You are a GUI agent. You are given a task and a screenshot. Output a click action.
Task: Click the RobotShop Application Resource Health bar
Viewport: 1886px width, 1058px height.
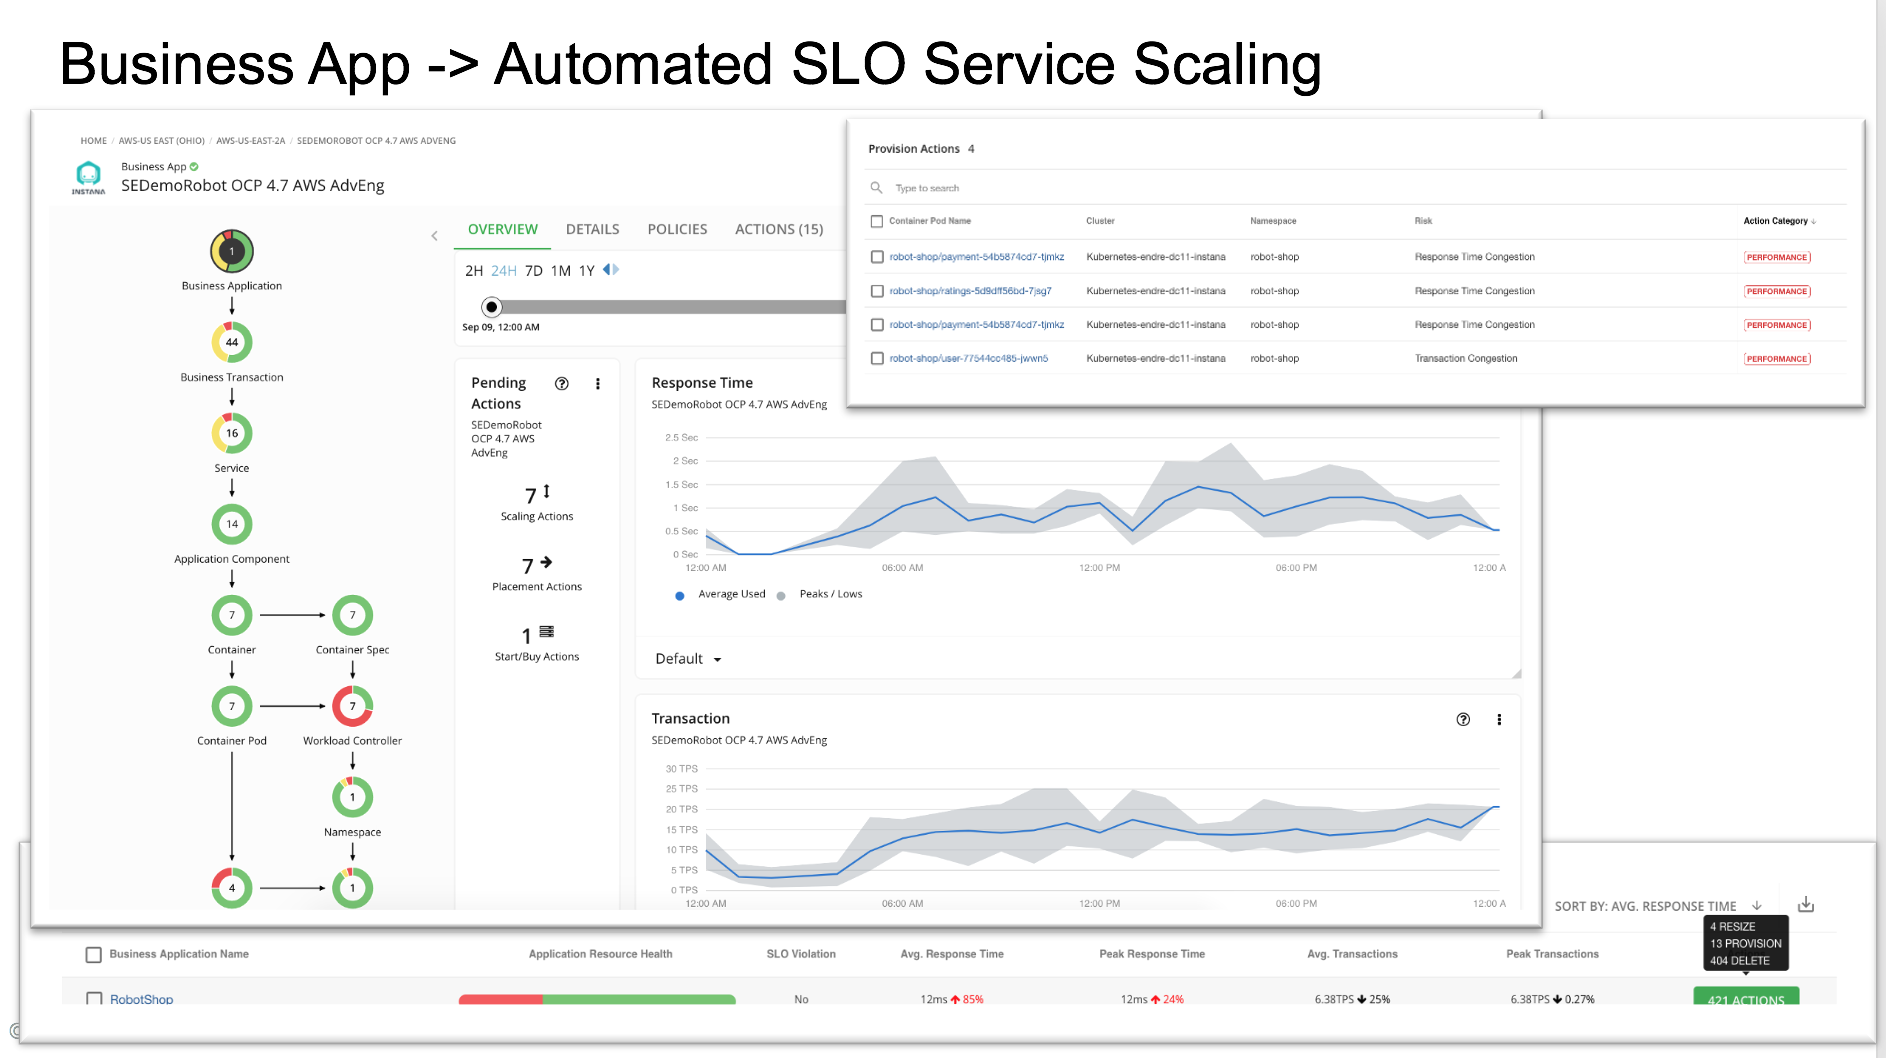pos(597,999)
